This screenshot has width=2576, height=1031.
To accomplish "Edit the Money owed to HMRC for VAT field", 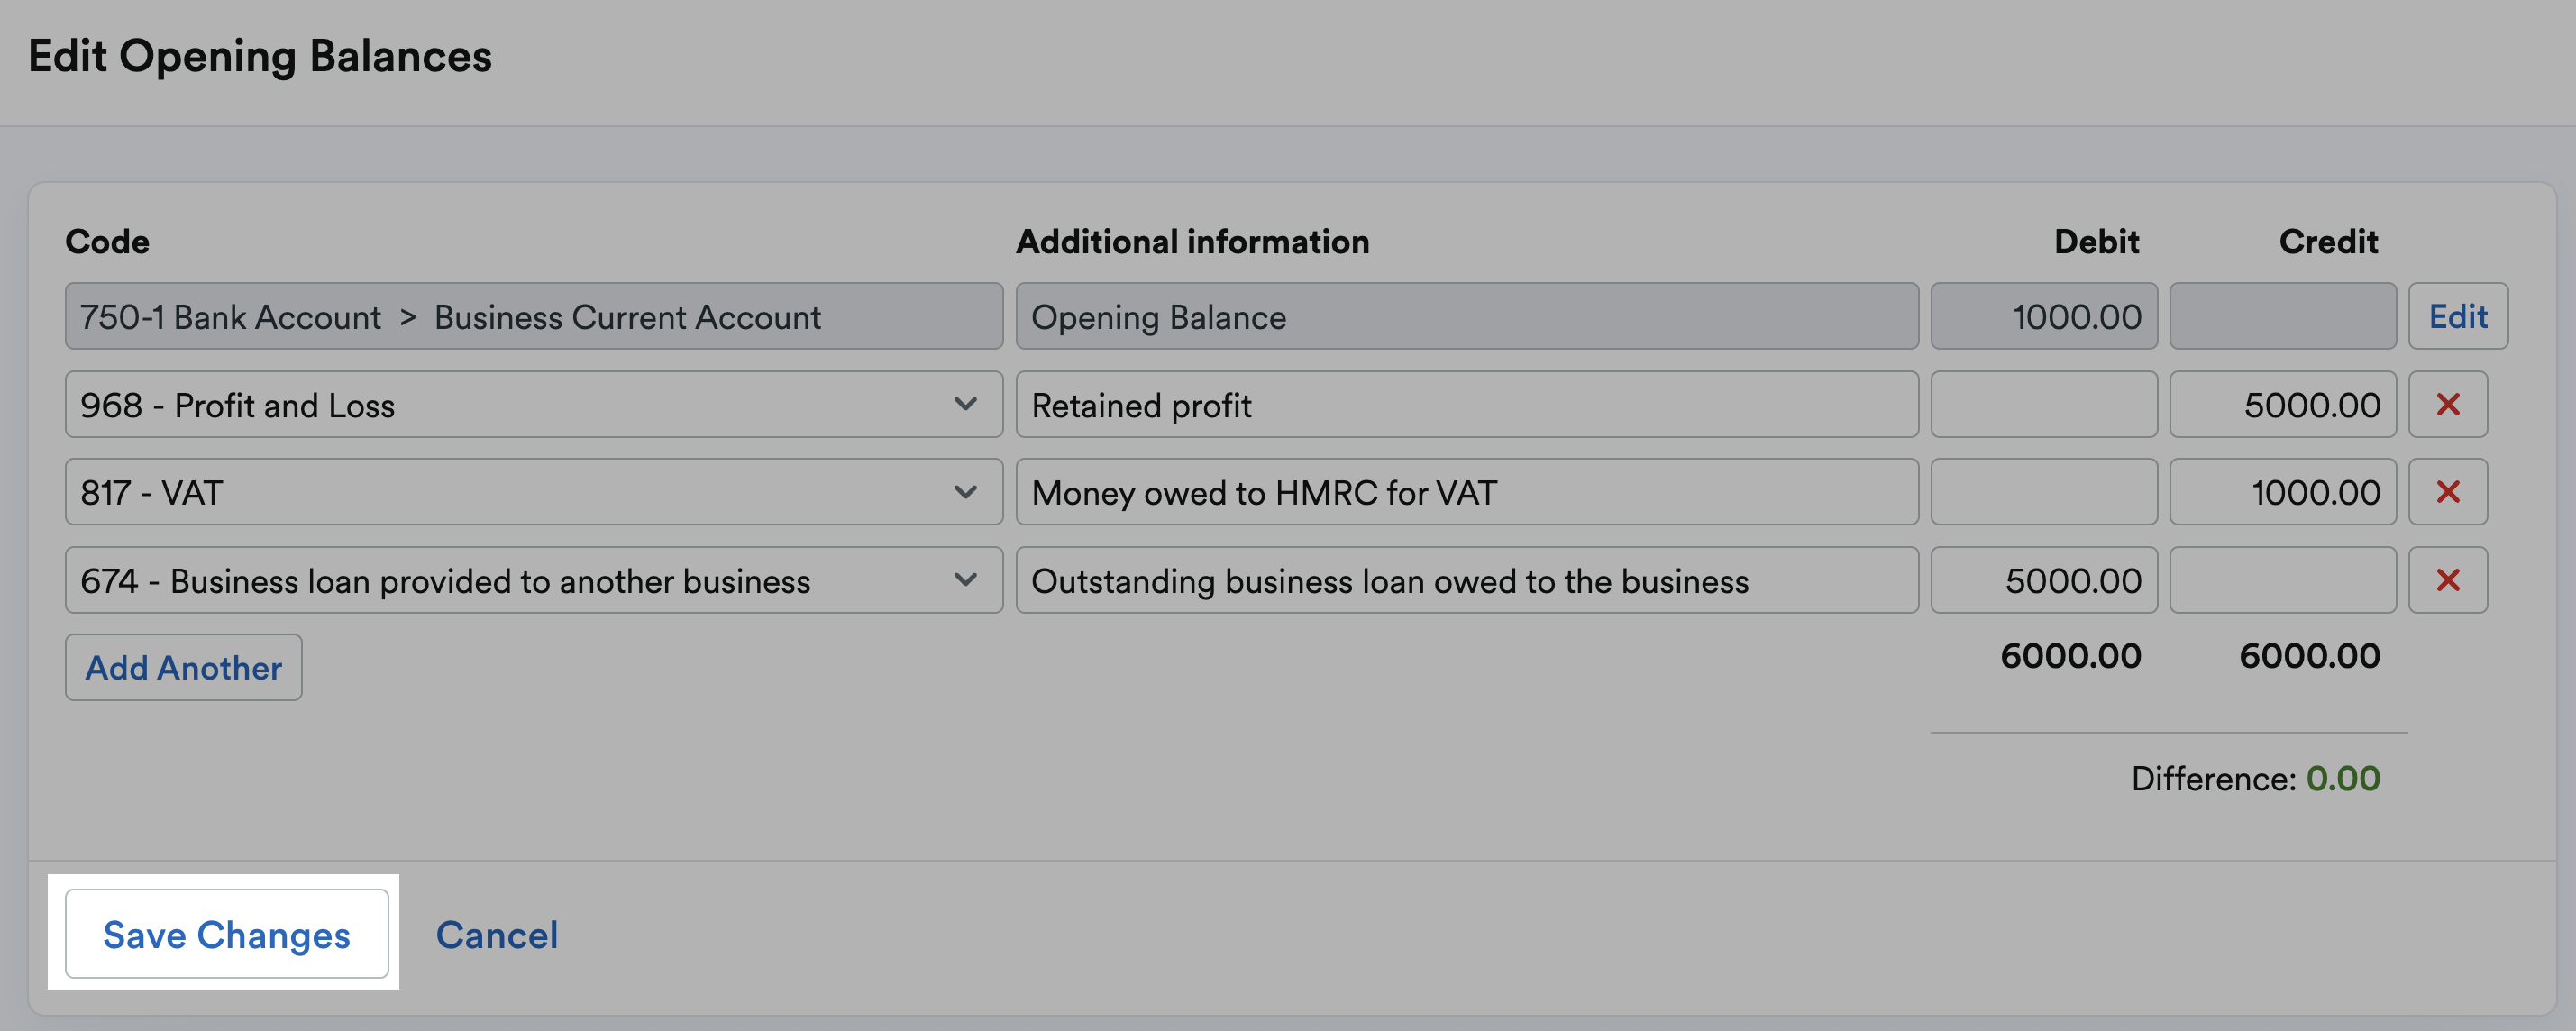I will 1467,492.
